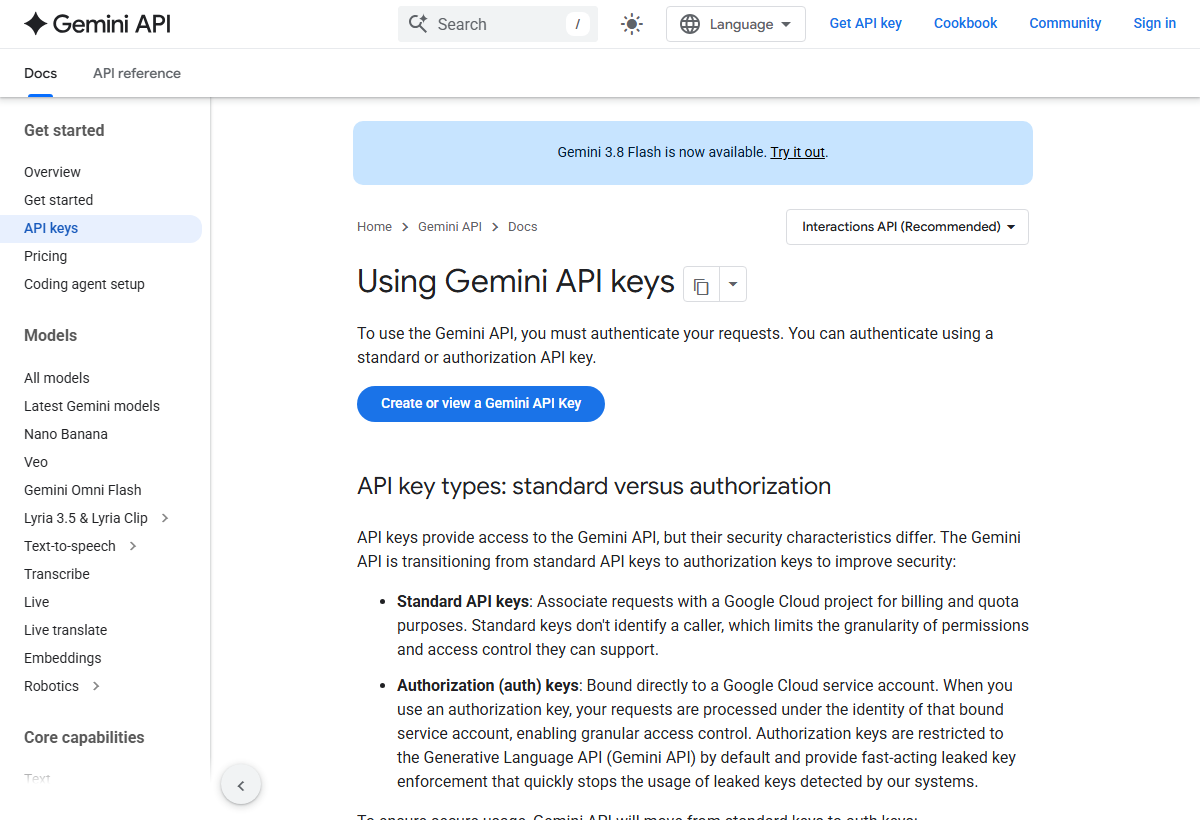The image size is (1200, 820).
Task: Click Sign in
Action: pos(1155,23)
